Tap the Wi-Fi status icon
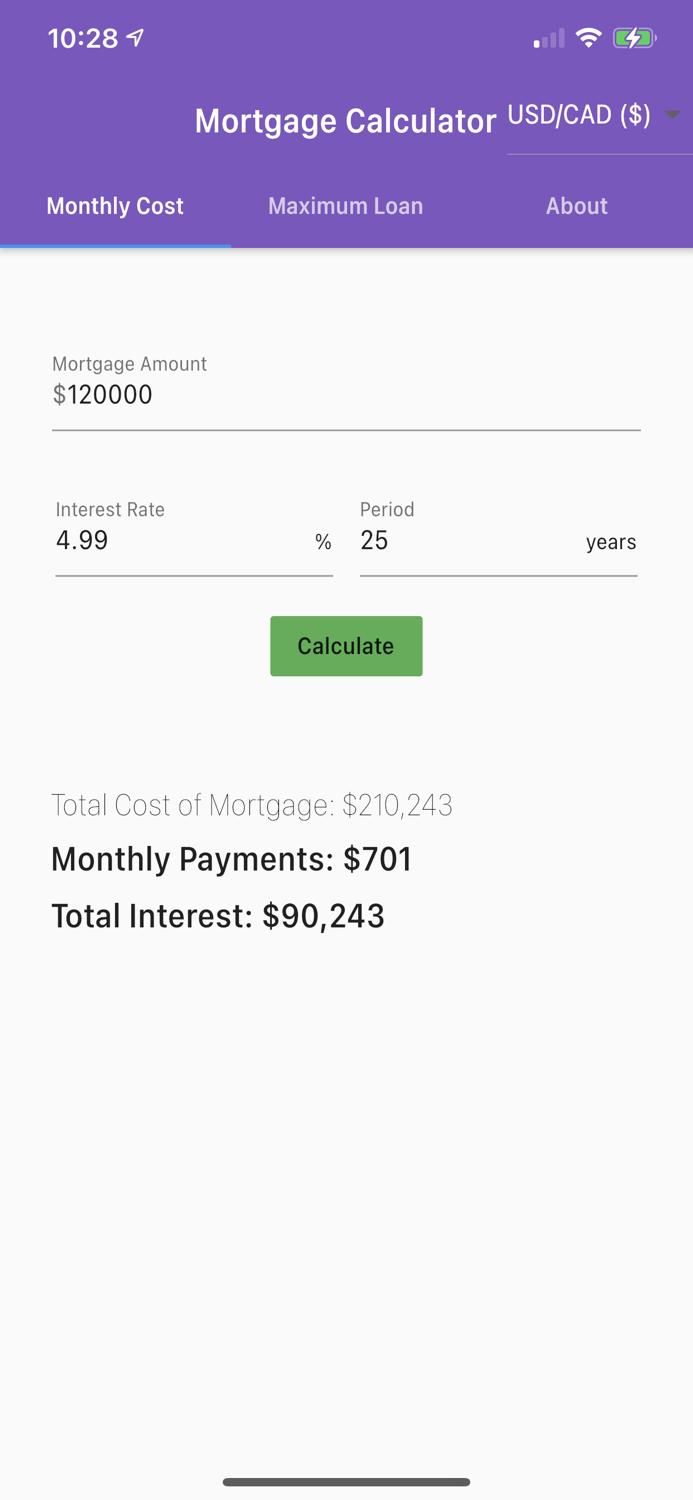693x1500 pixels. click(x=589, y=37)
